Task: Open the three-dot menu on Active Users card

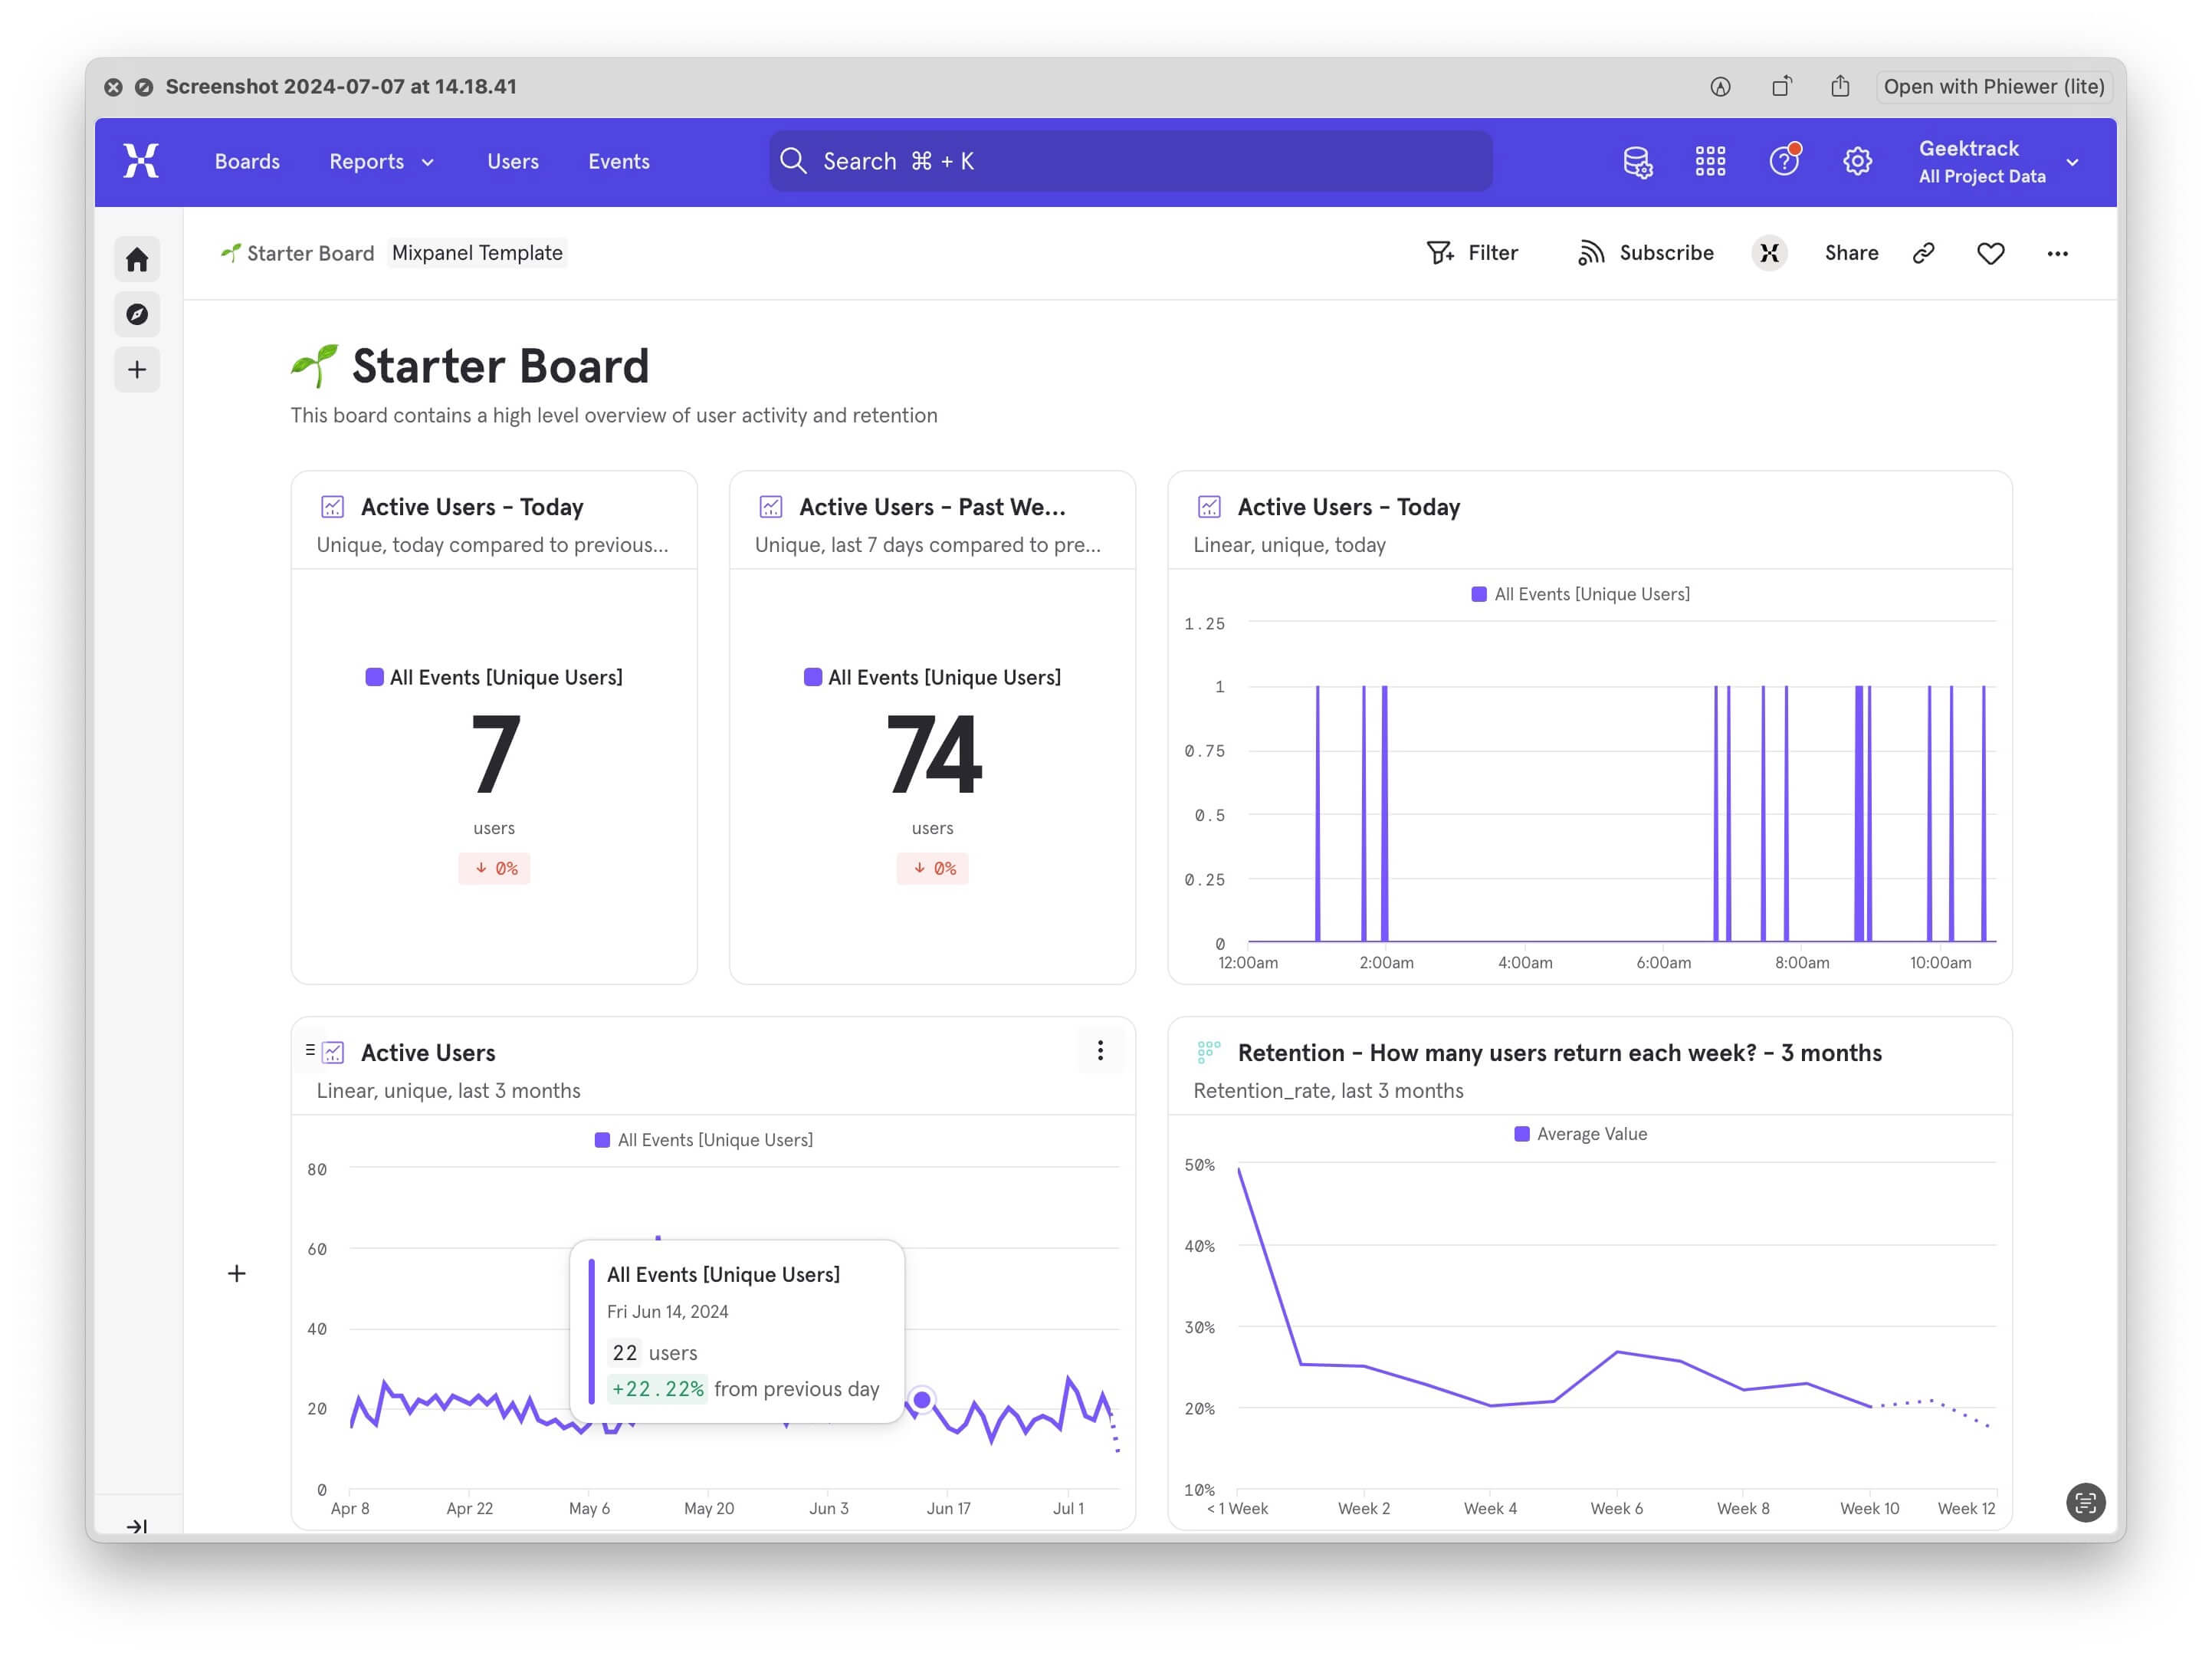Action: 1100,1051
